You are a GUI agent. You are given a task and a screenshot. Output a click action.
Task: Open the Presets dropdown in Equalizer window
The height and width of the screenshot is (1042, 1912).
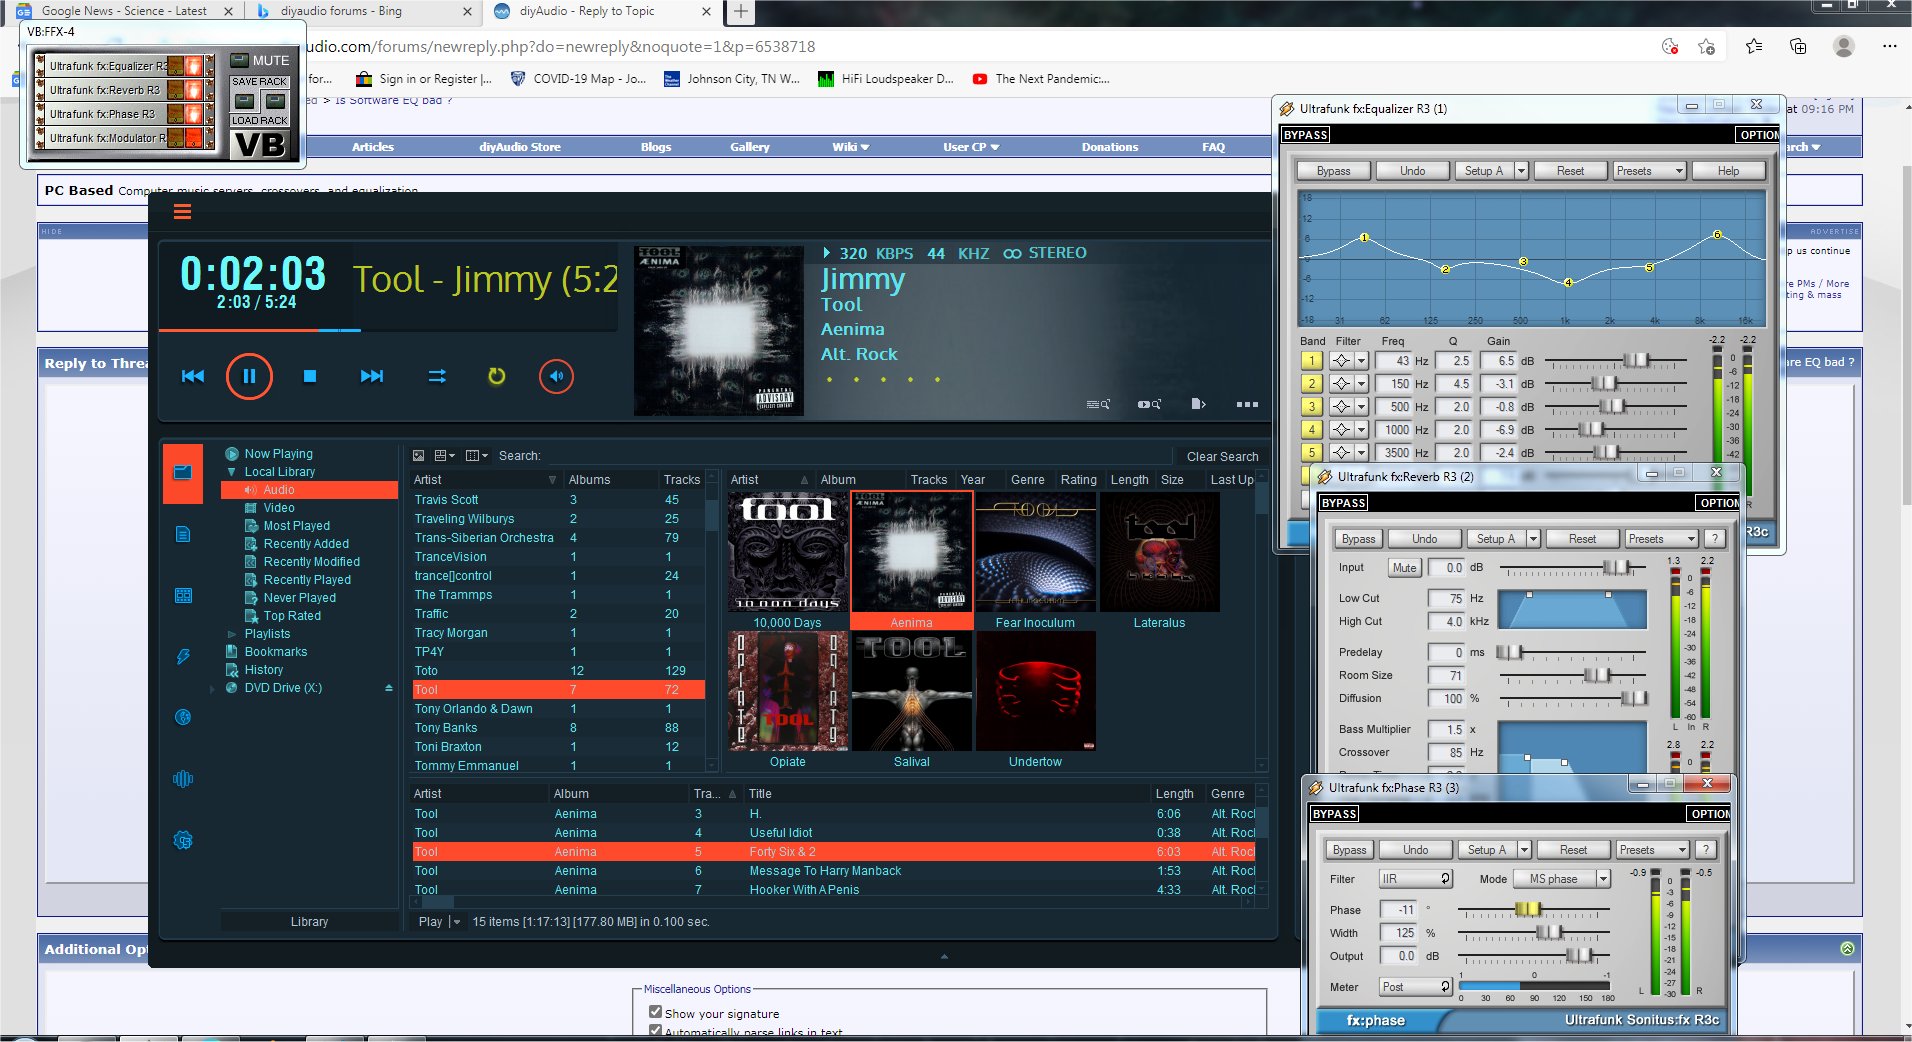1650,171
